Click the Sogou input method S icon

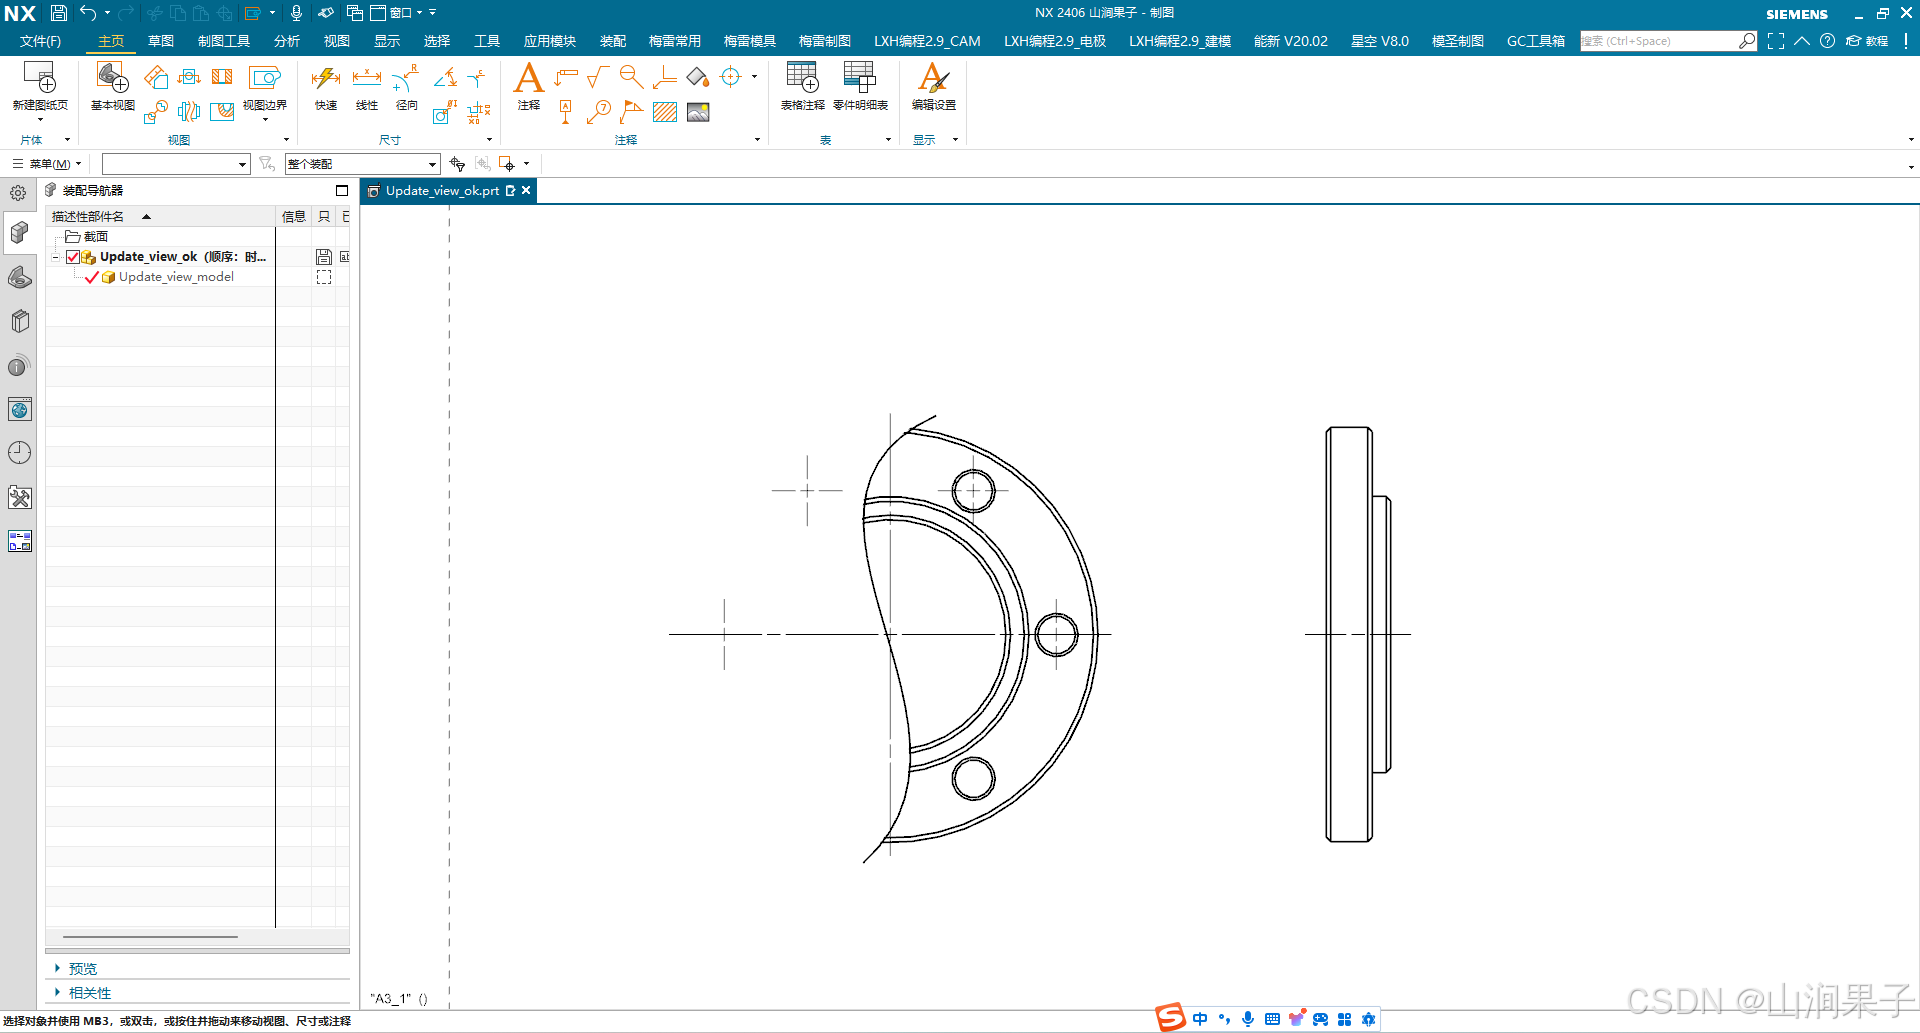pyautogui.click(x=1171, y=1018)
